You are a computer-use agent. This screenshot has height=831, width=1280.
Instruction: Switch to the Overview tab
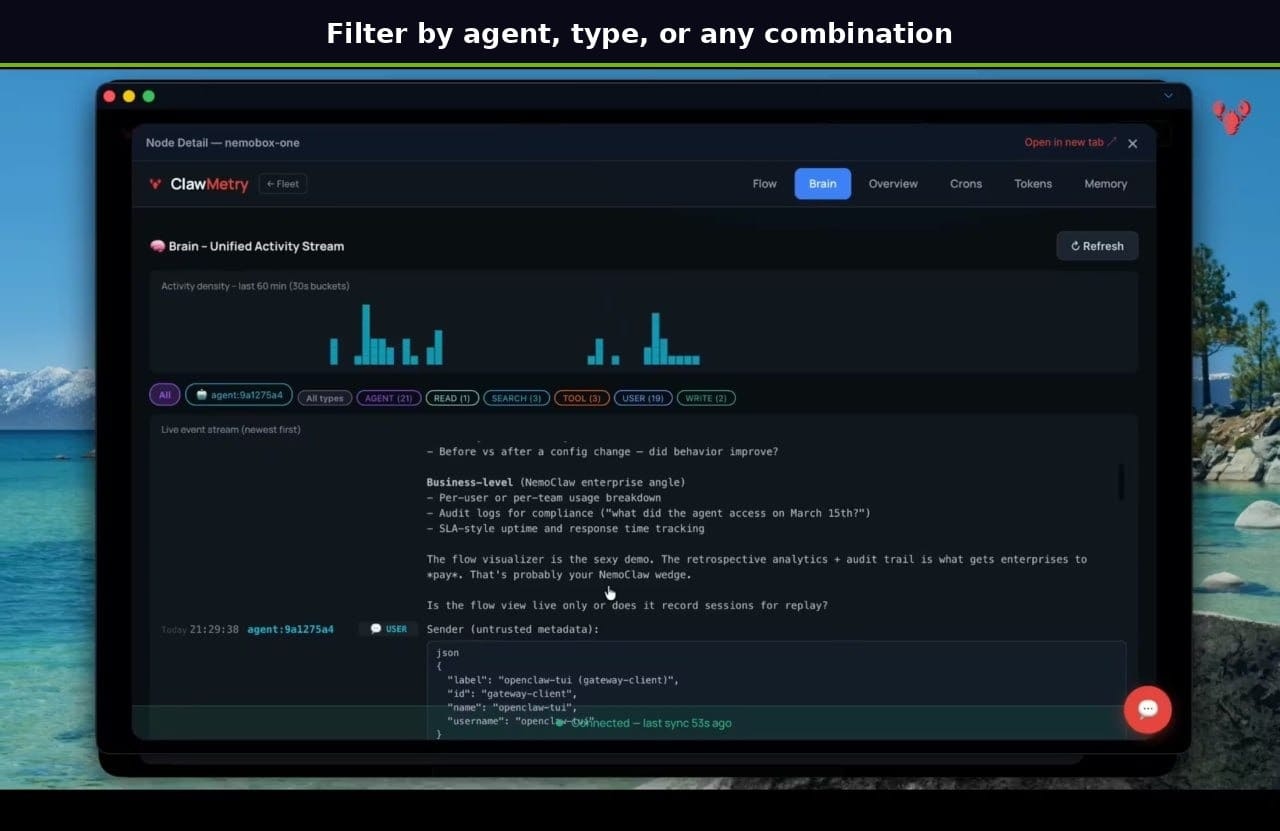[893, 184]
